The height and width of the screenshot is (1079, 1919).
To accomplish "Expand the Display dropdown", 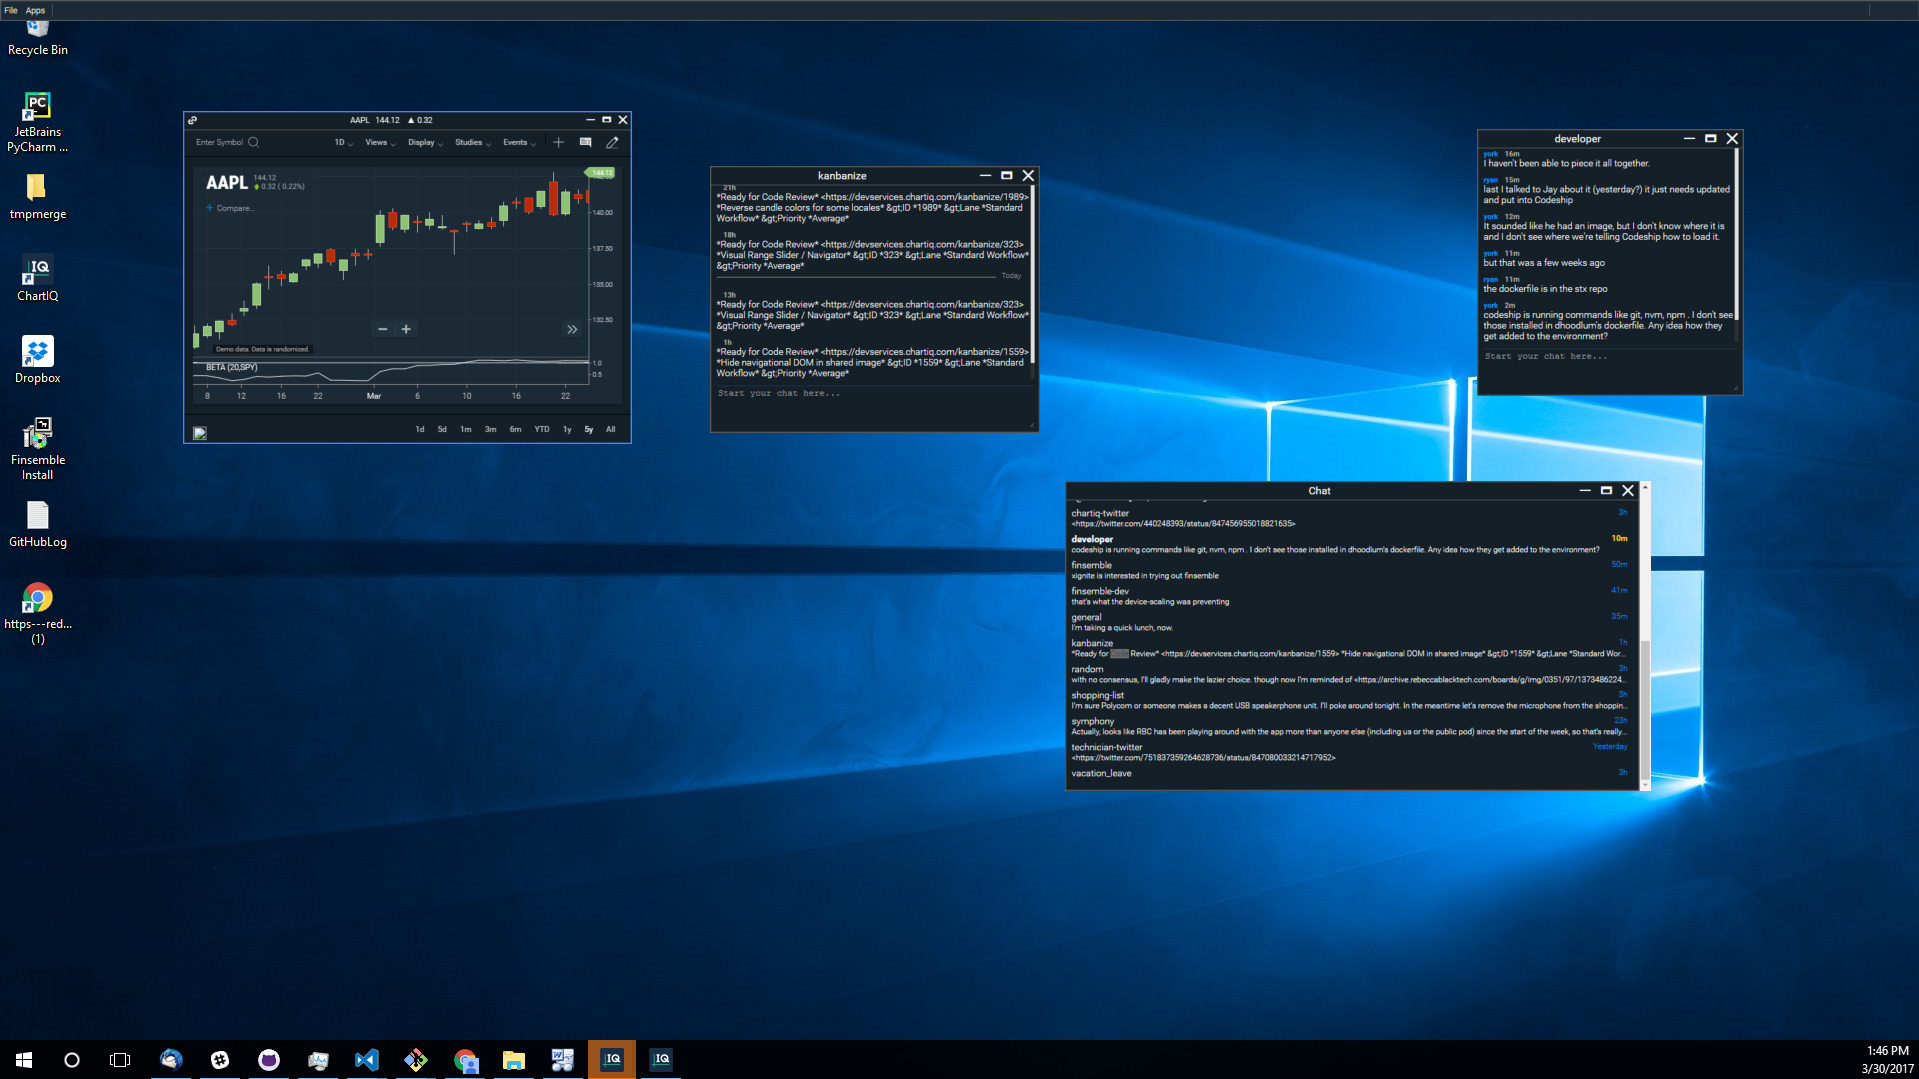I will coord(425,142).
